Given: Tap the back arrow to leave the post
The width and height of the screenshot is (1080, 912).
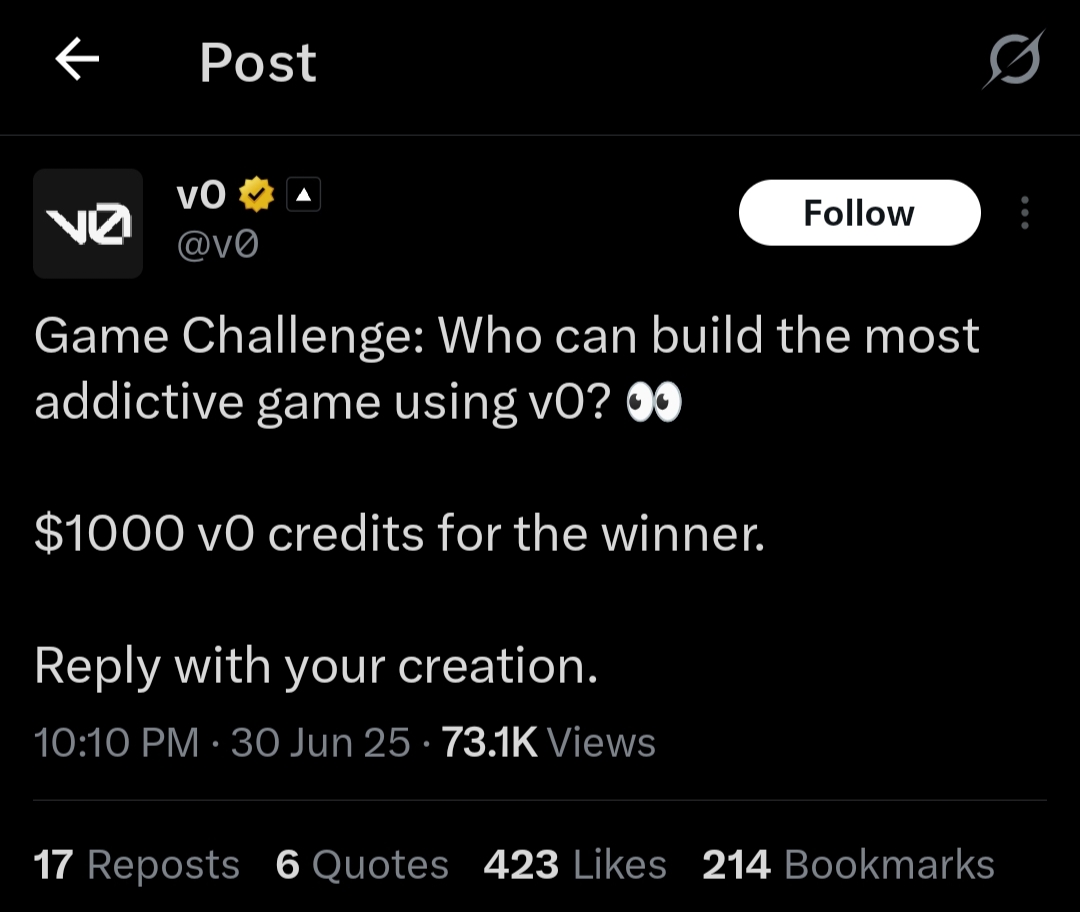Looking at the screenshot, I should [x=77, y=62].
